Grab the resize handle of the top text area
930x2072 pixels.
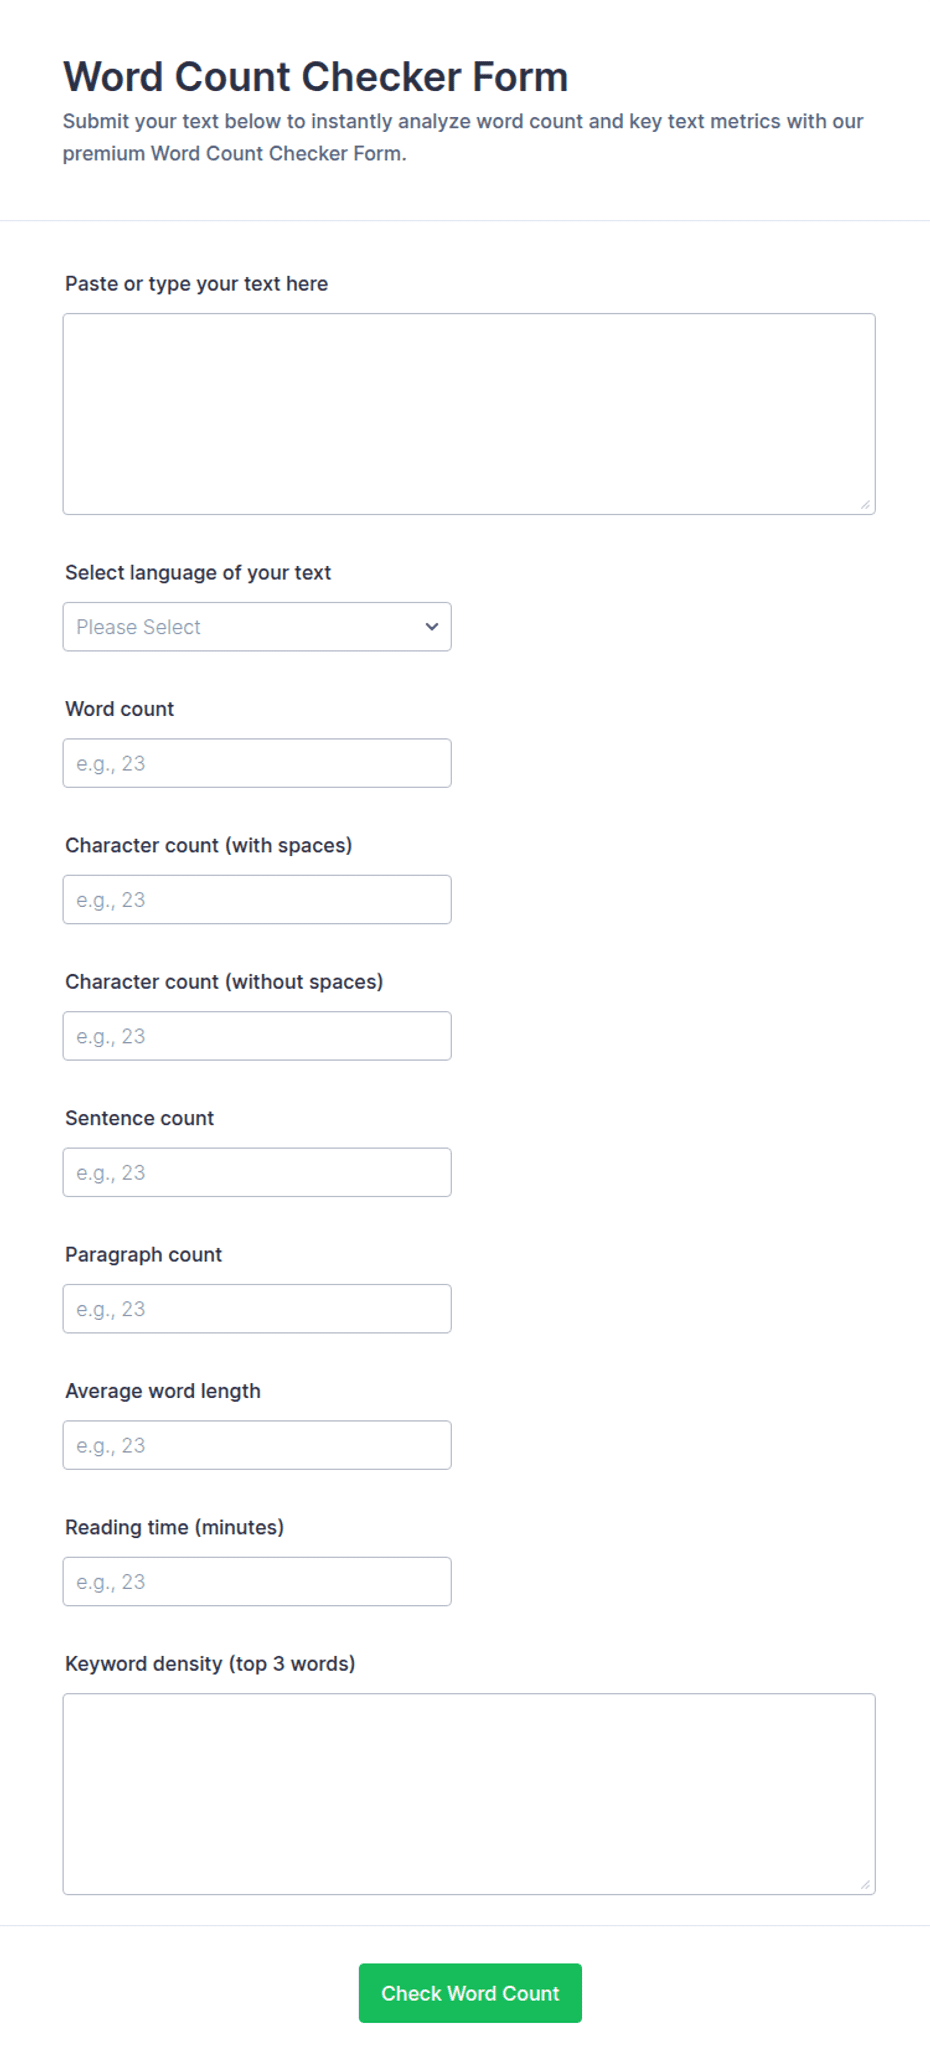pyautogui.click(x=865, y=504)
